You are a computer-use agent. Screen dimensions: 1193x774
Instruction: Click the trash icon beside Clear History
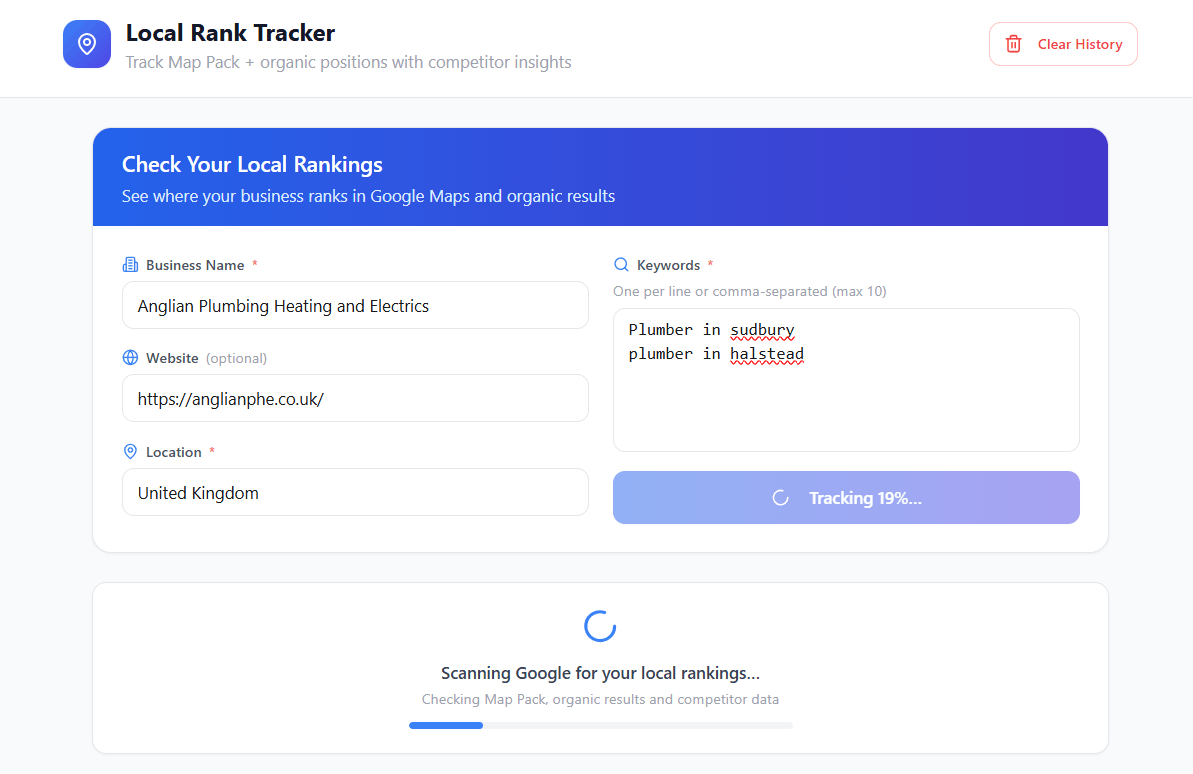click(x=1013, y=44)
